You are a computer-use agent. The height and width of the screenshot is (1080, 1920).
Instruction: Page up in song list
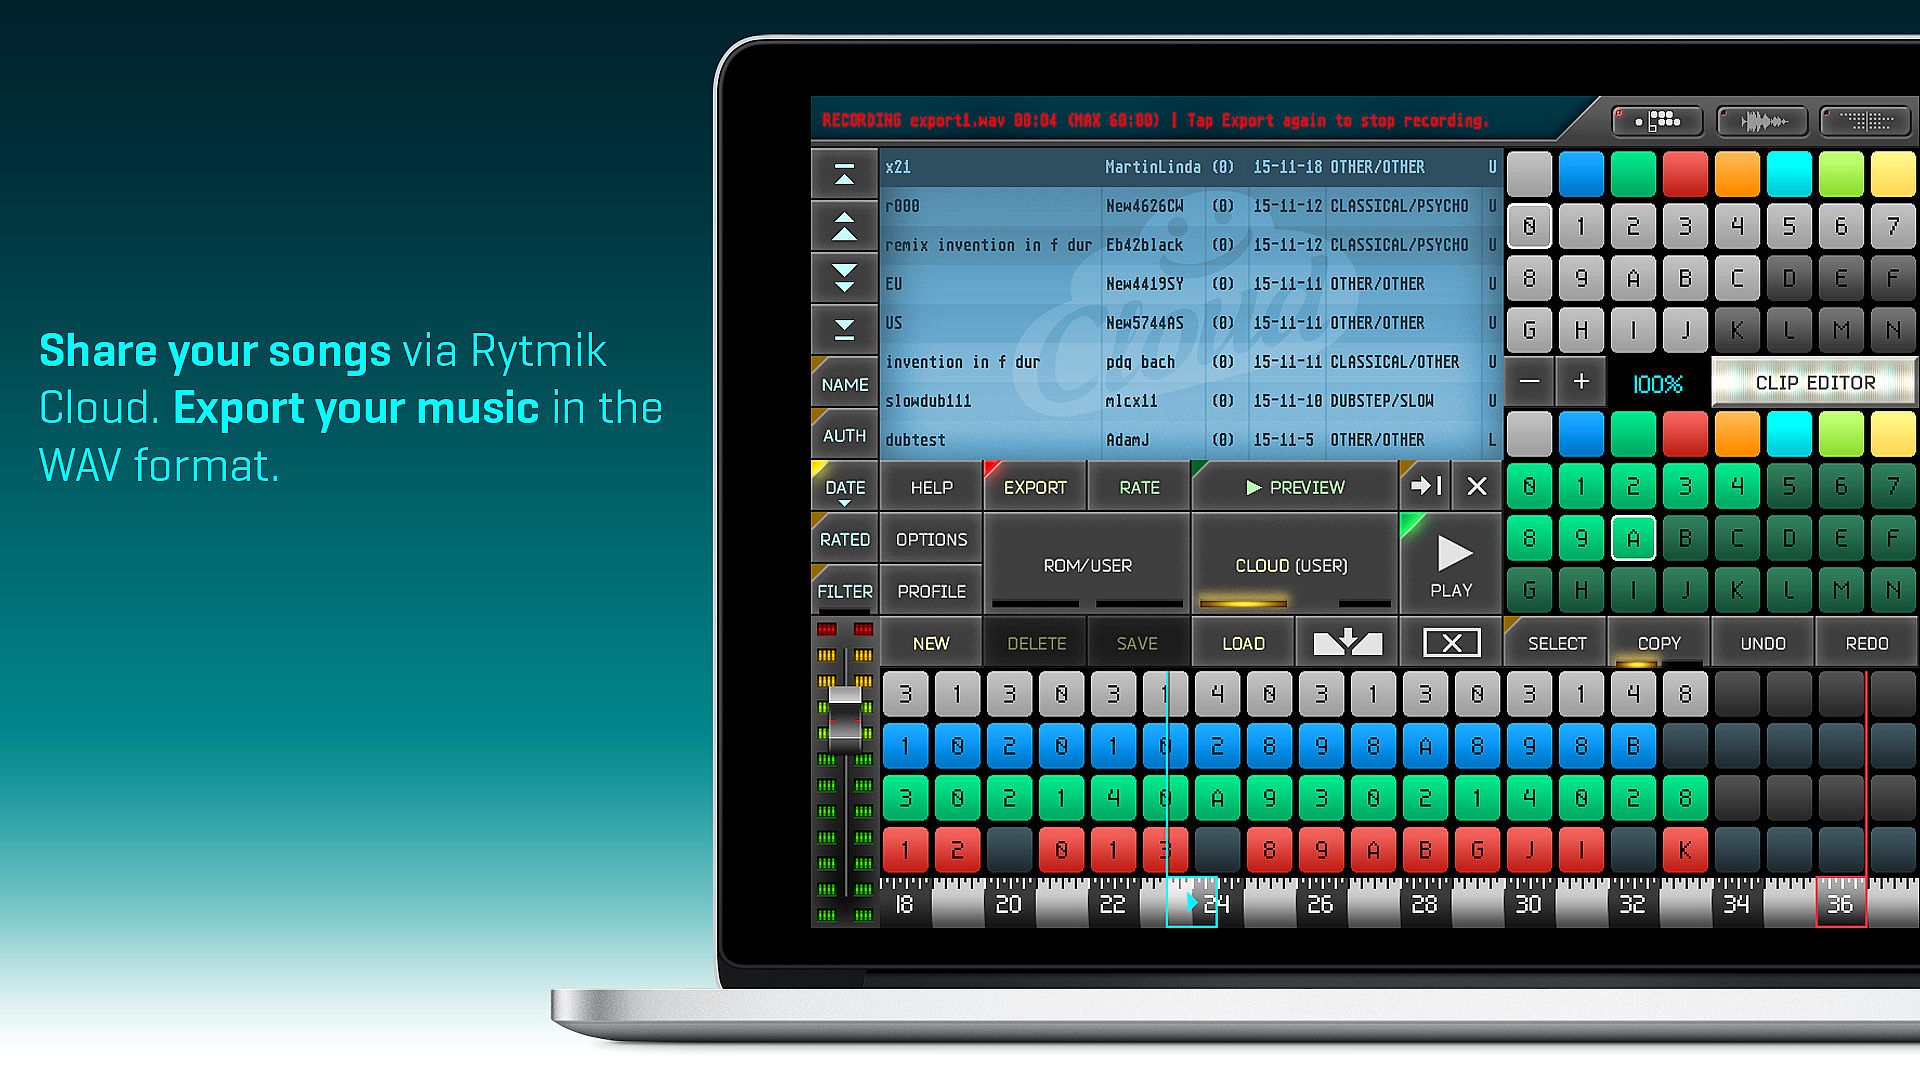coord(844,226)
